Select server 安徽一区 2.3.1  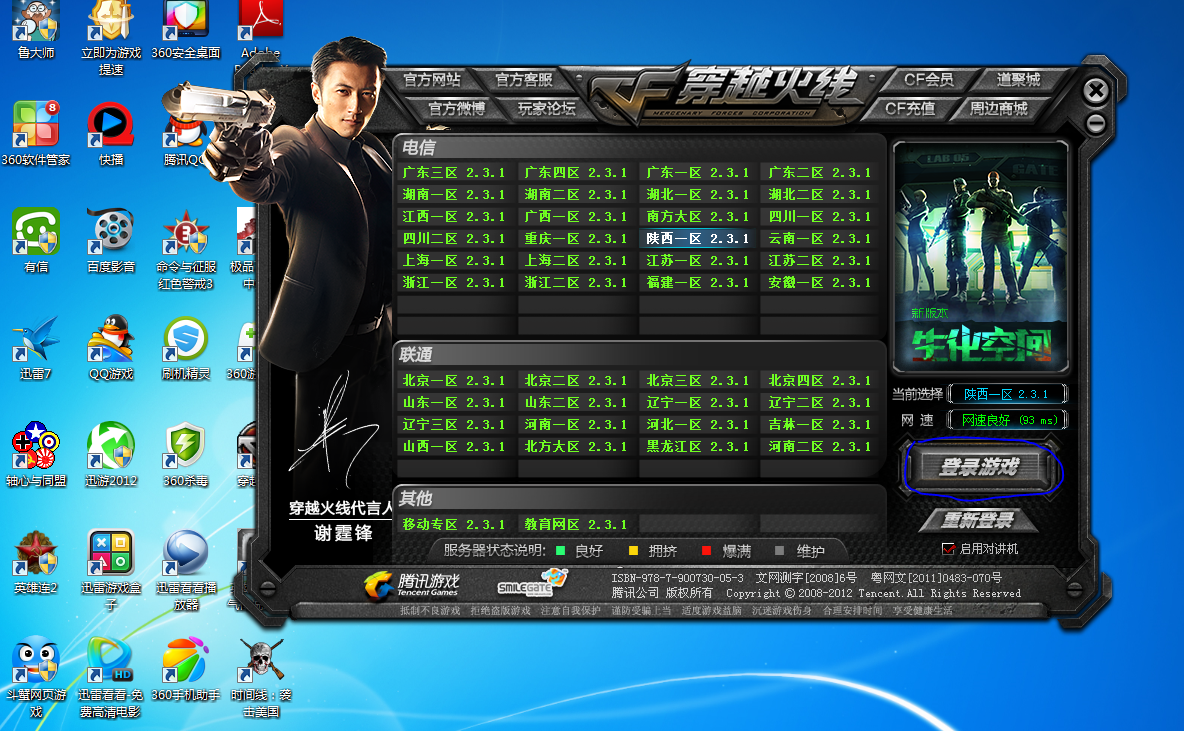pos(820,282)
